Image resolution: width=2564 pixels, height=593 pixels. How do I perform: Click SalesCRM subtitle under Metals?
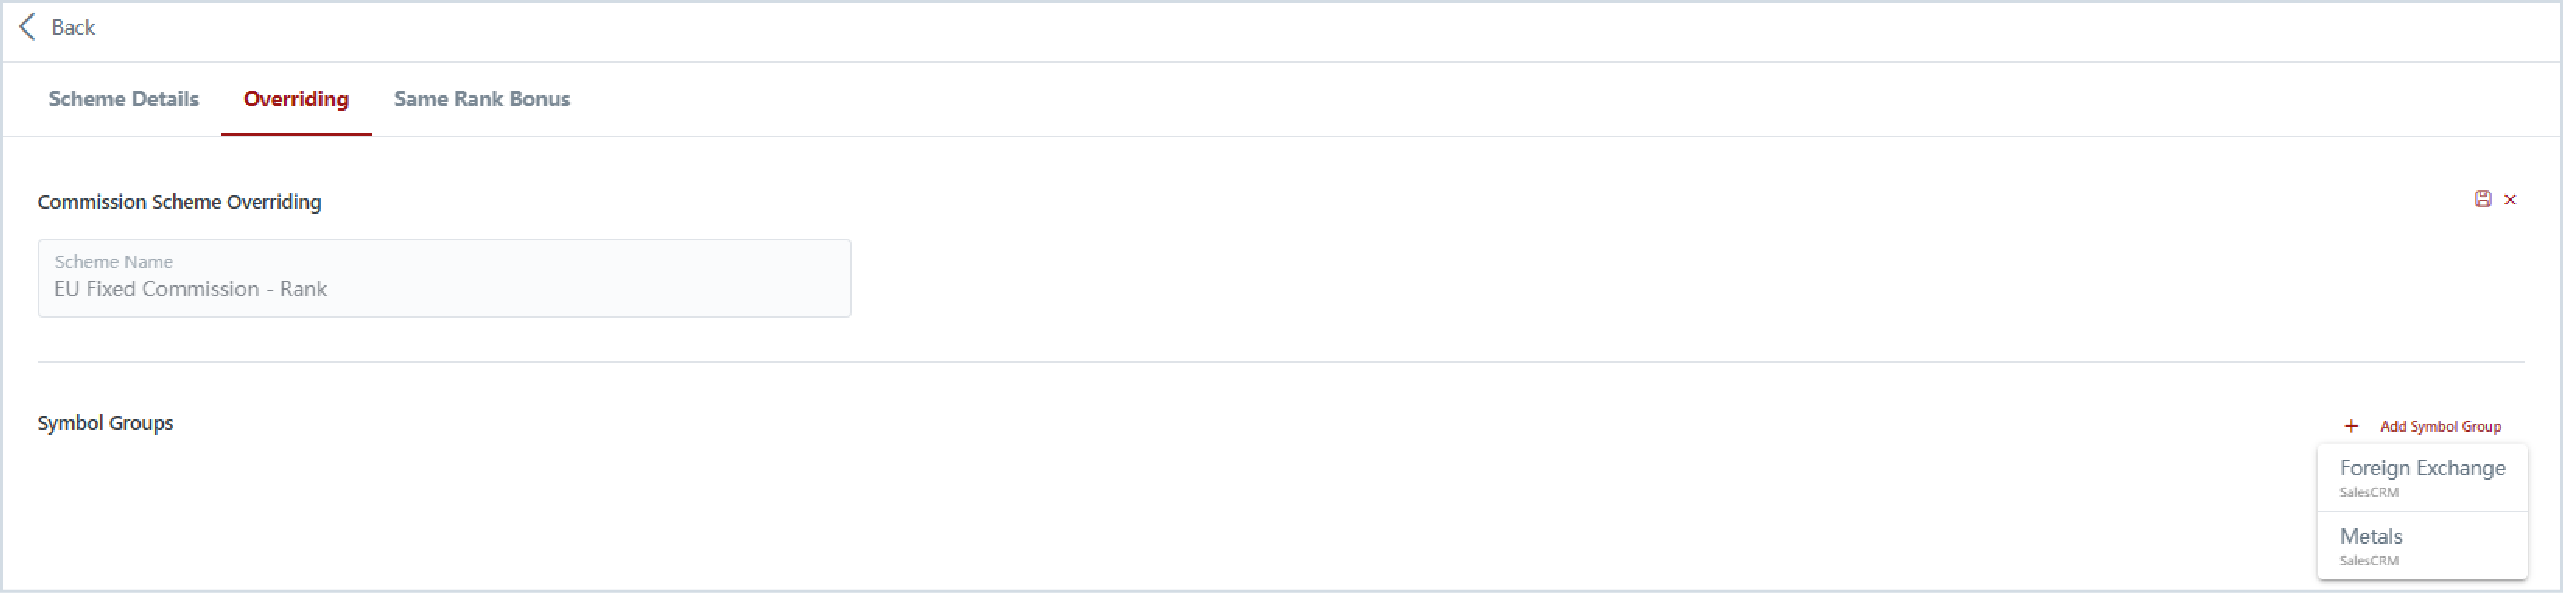pos(2369,560)
